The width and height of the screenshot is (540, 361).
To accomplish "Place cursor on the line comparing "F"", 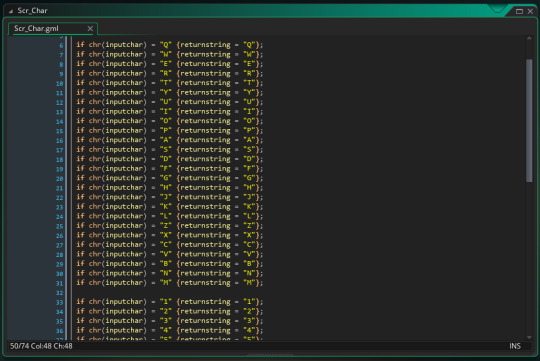I will coord(169,168).
